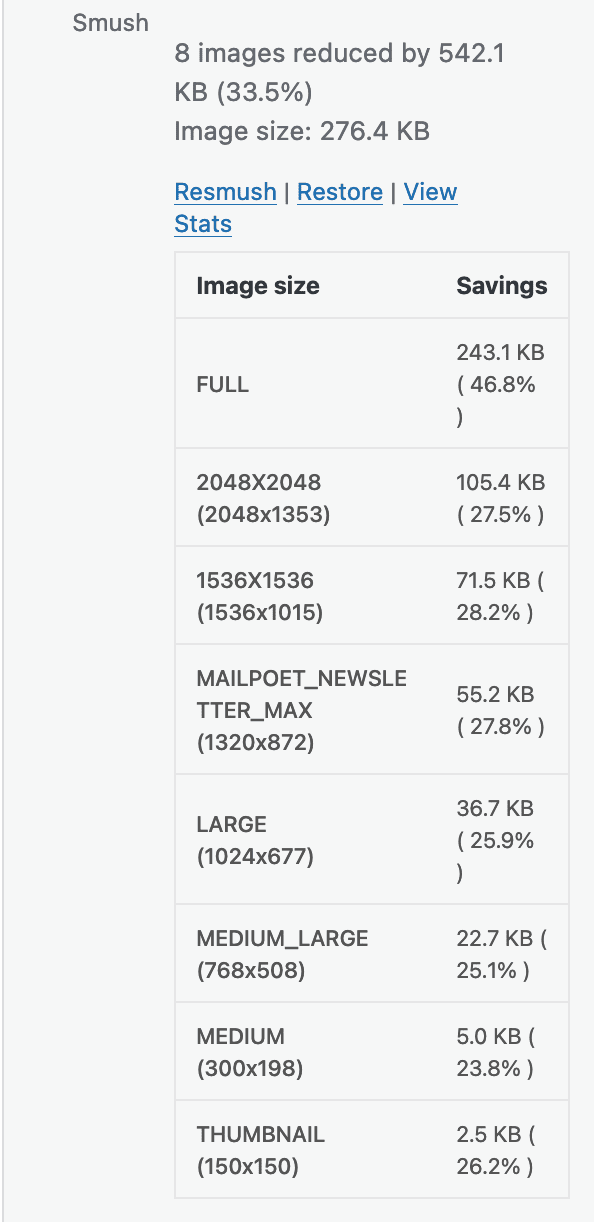The image size is (594, 1222).
Task: Collapse the table with View Stats link
Action: (316, 208)
